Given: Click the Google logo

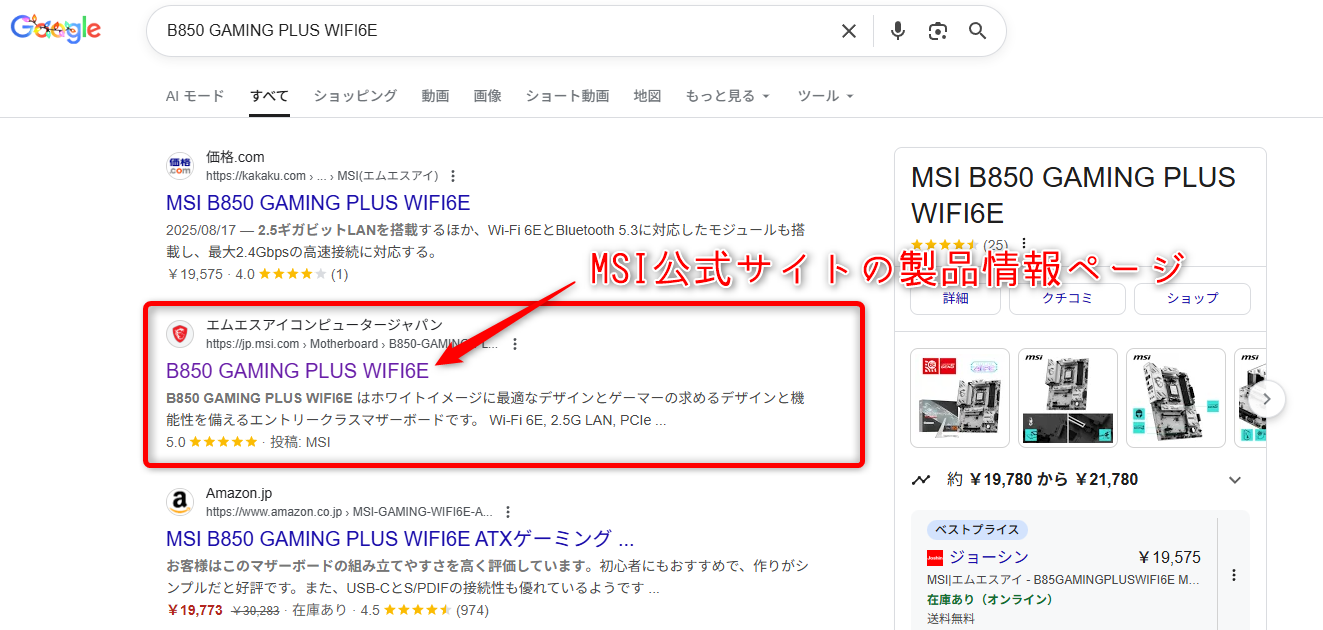Looking at the screenshot, I should coord(56,30).
